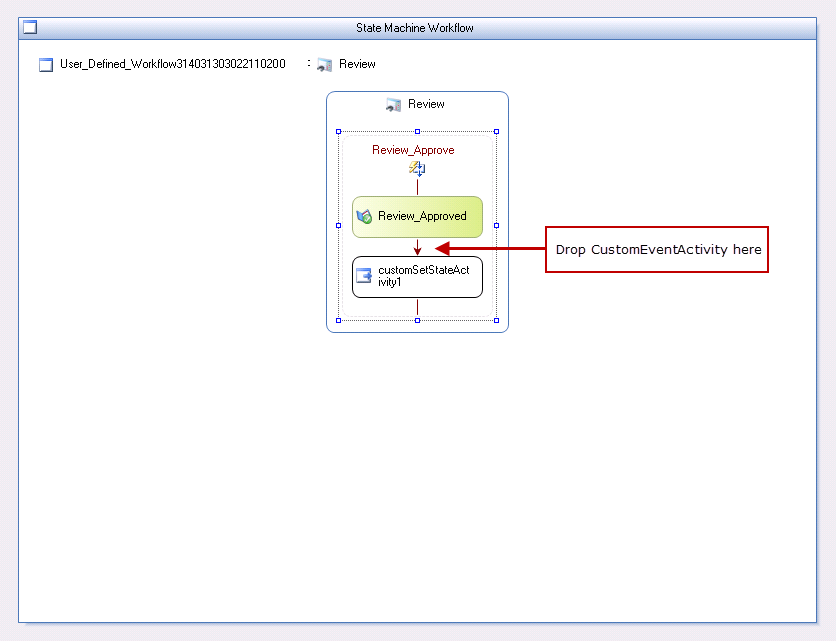Viewport: 836px width, 641px height.
Task: Click the Review state icon in the breadcrumb
Action: coord(324,65)
